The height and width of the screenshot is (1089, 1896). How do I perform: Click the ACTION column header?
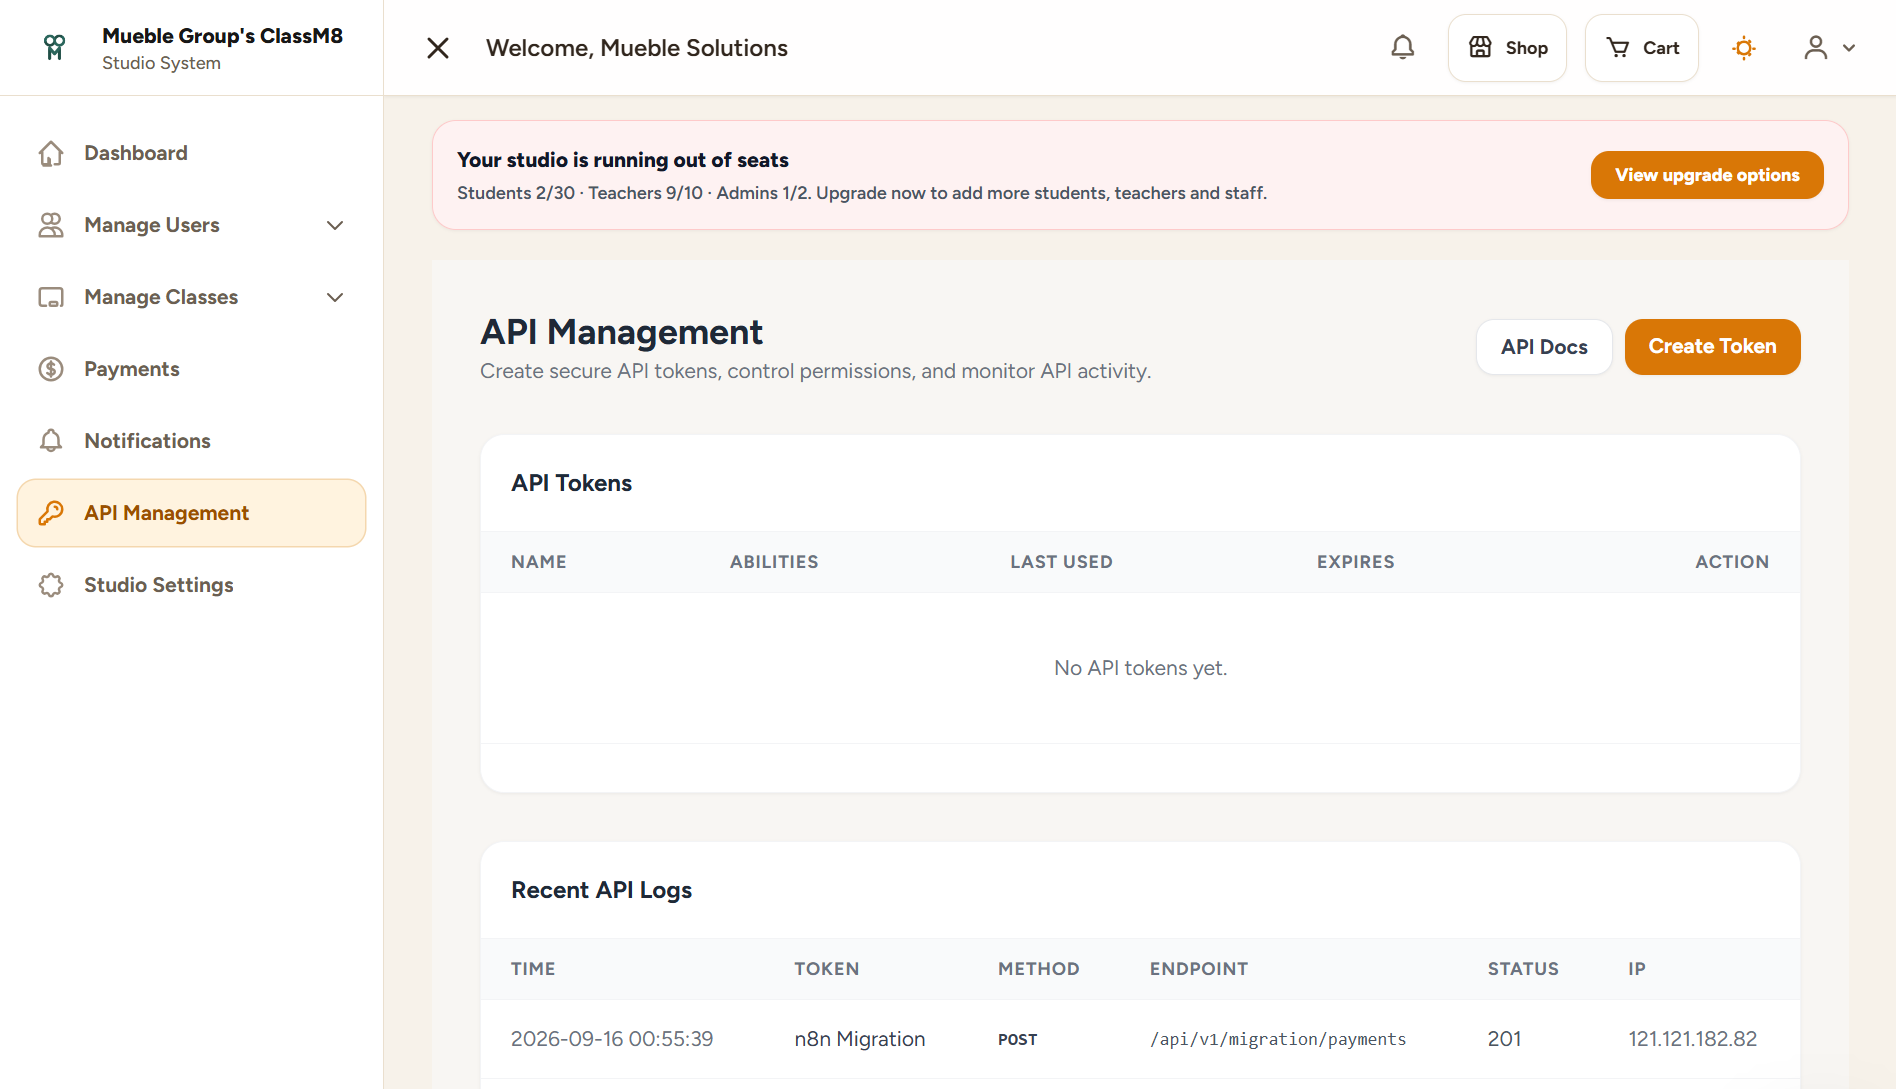1732,562
